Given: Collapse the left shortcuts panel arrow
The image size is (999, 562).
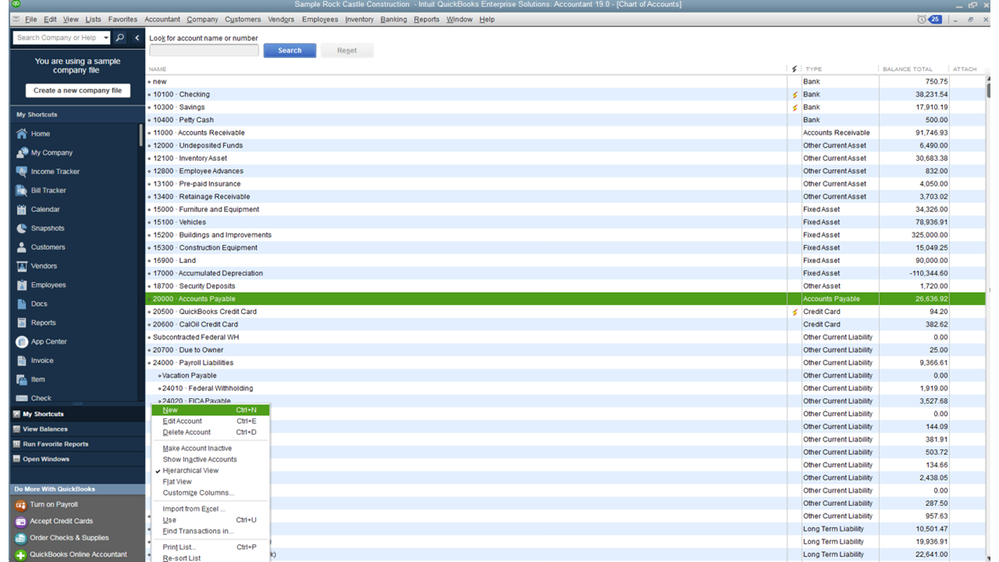Looking at the screenshot, I should (137, 38).
